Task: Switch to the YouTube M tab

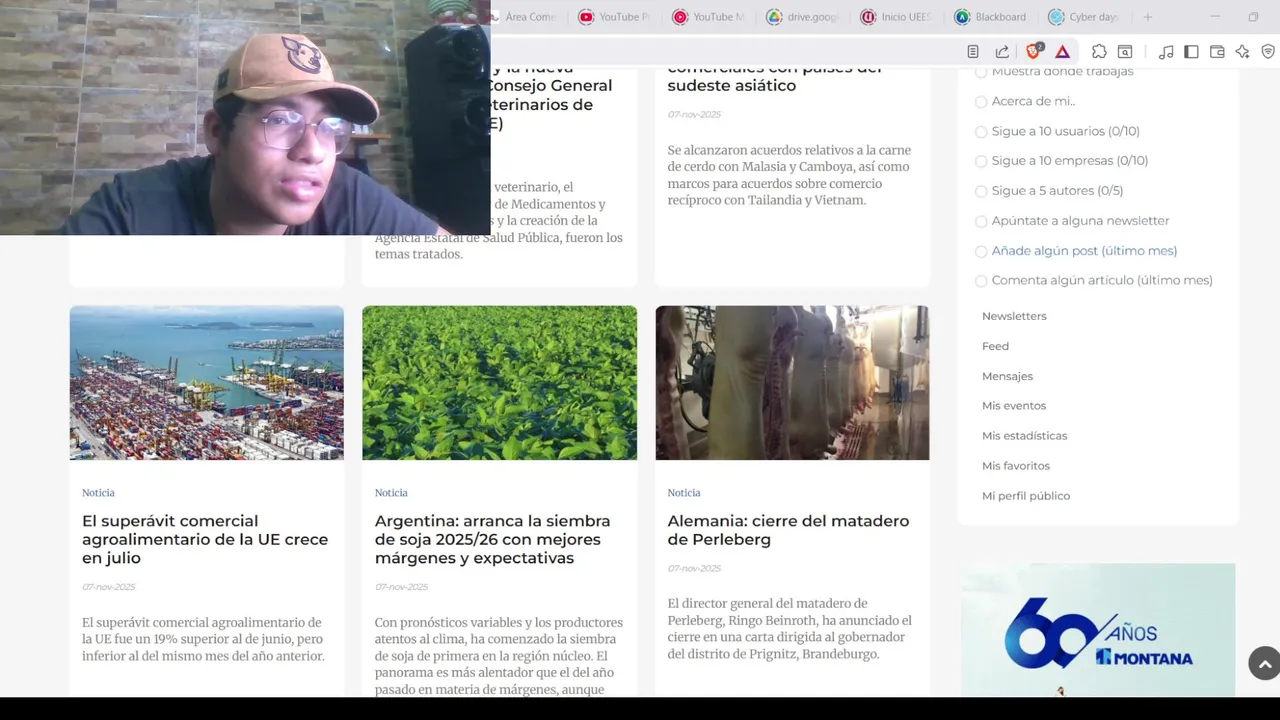Action: click(x=708, y=17)
